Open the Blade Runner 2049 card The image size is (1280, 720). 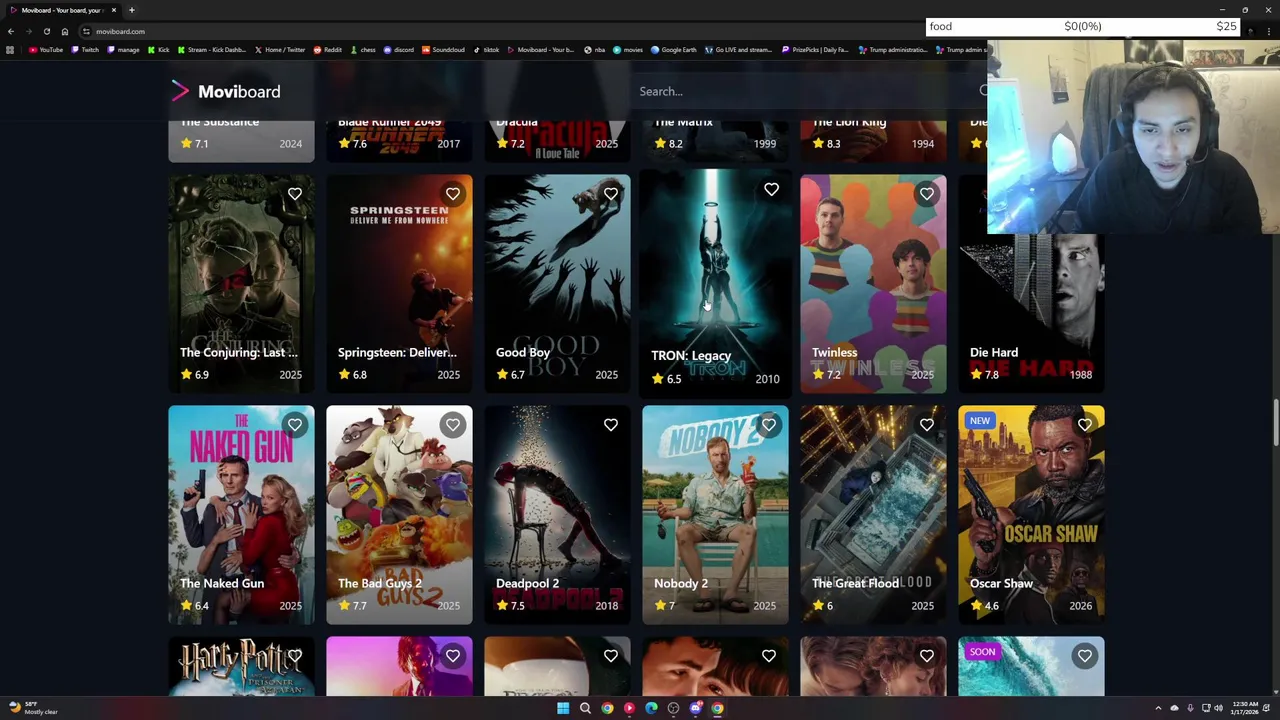(x=399, y=139)
